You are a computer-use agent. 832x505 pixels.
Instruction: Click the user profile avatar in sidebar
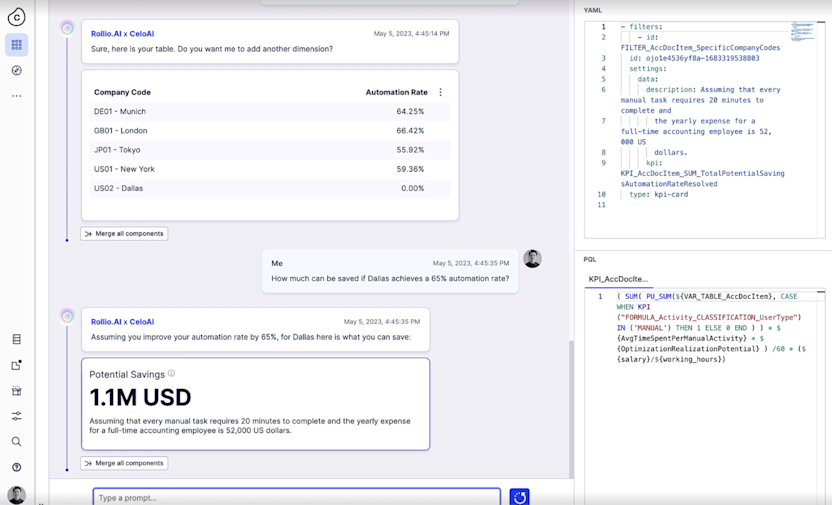(16, 495)
